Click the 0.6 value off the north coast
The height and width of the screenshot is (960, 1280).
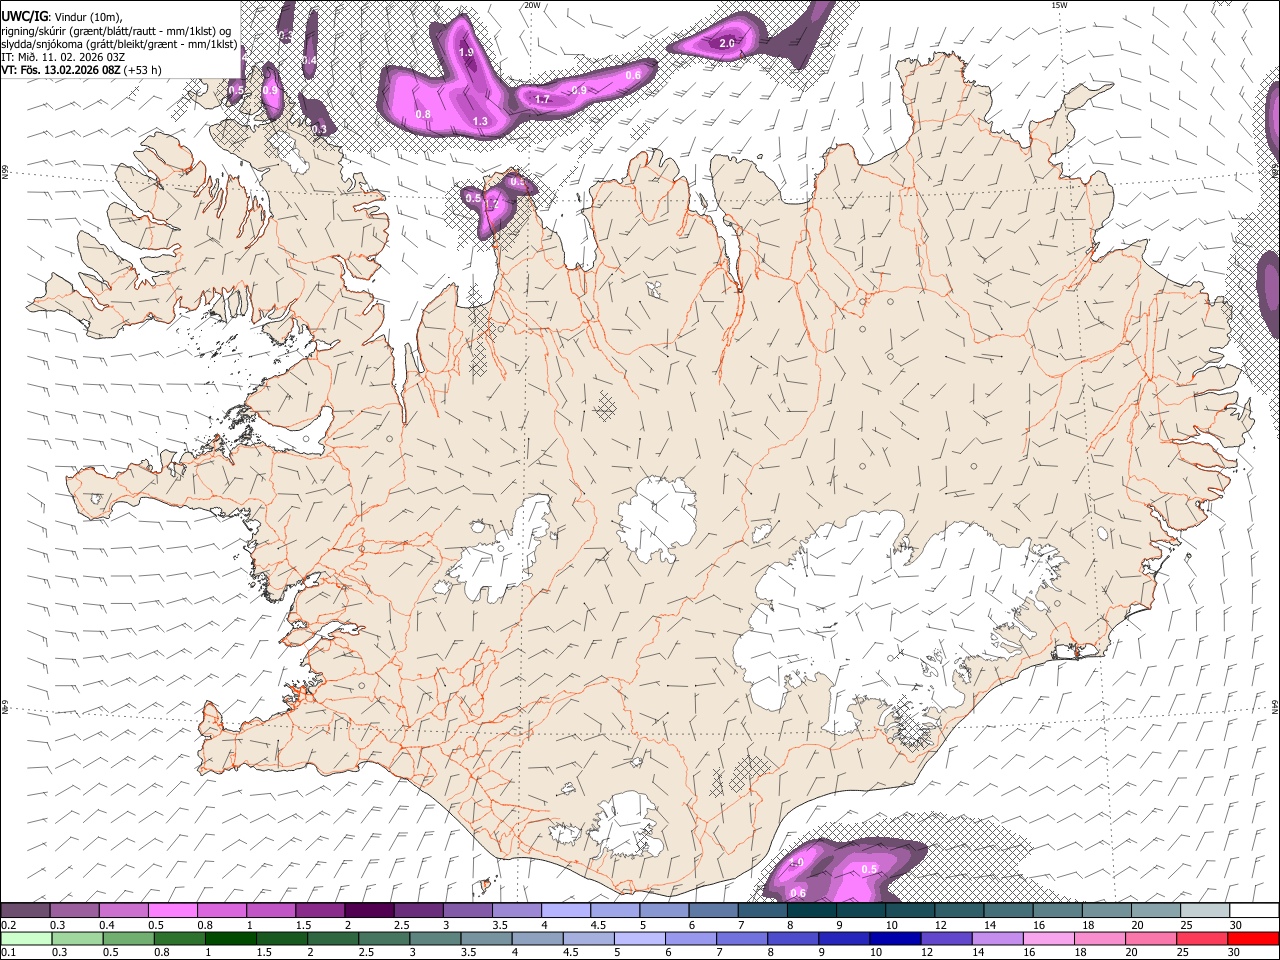click(x=633, y=75)
